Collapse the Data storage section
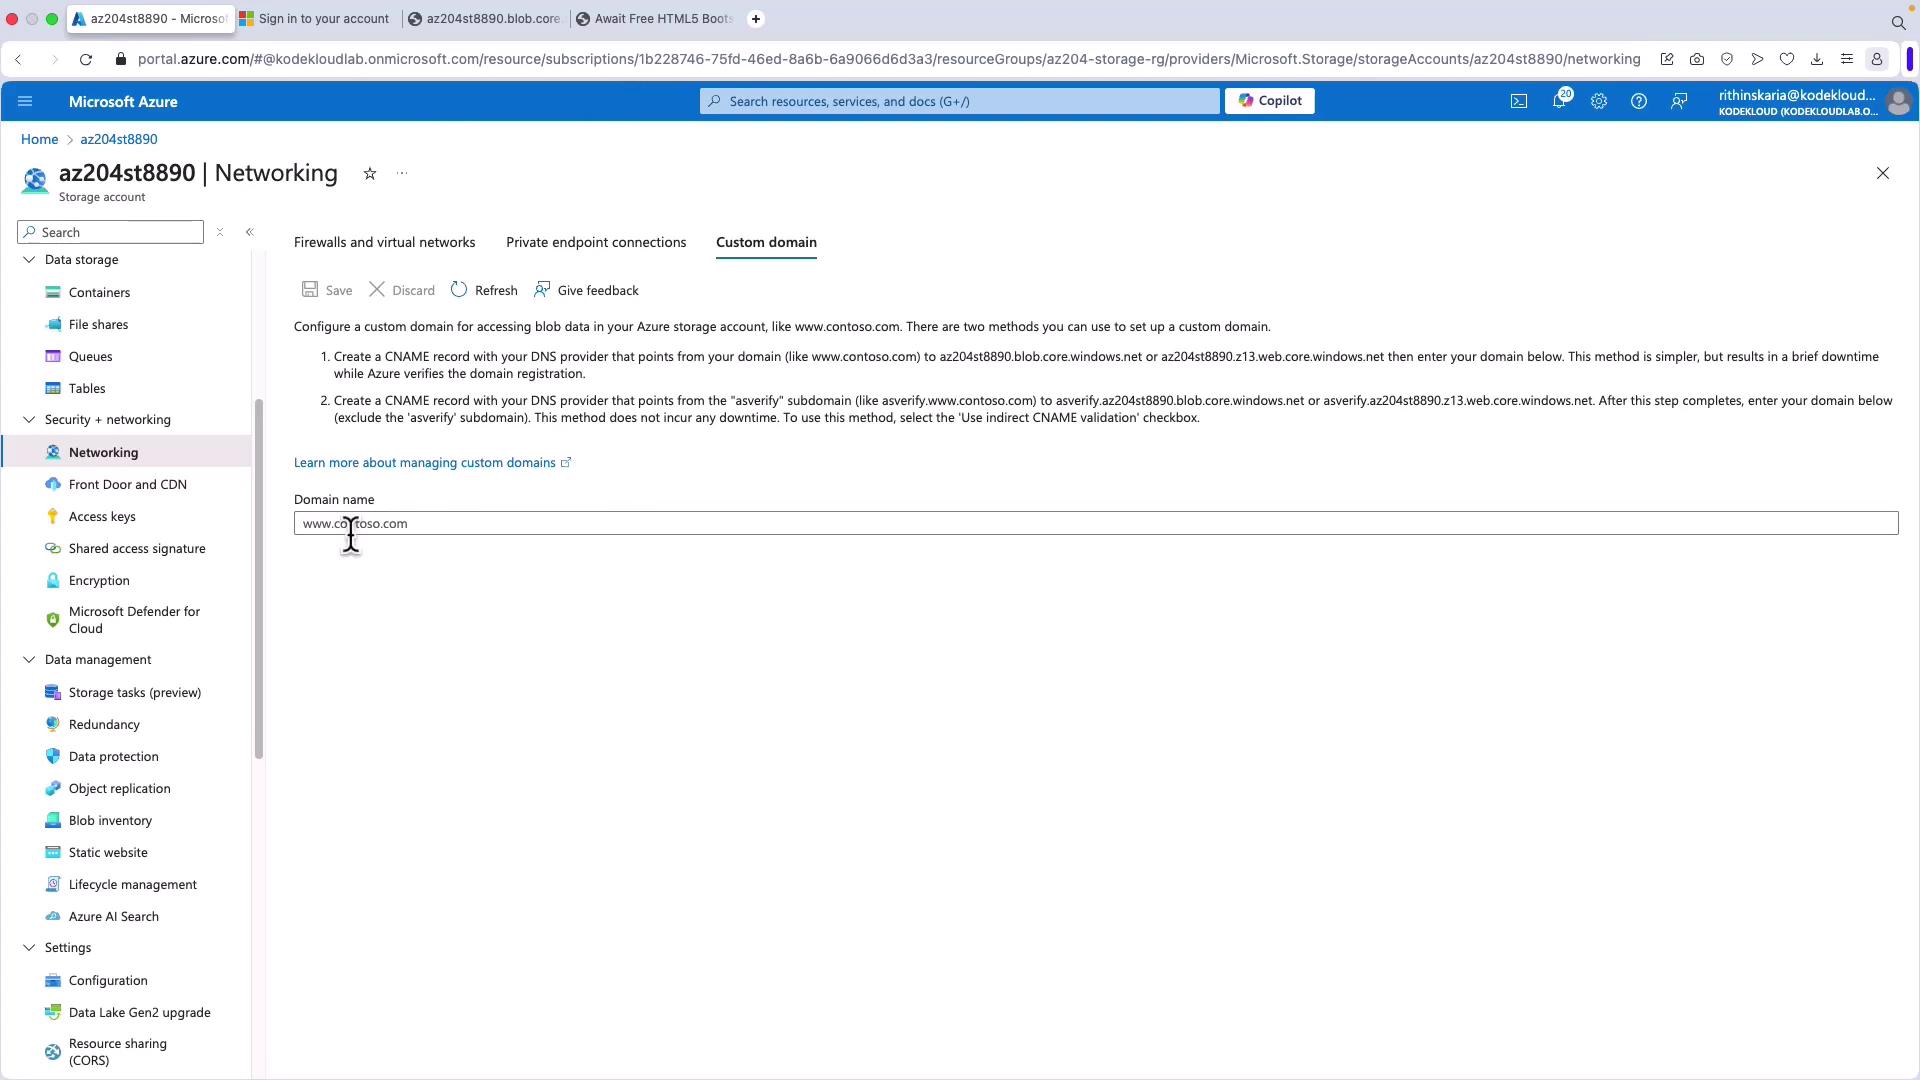1920x1080 pixels. (x=29, y=260)
